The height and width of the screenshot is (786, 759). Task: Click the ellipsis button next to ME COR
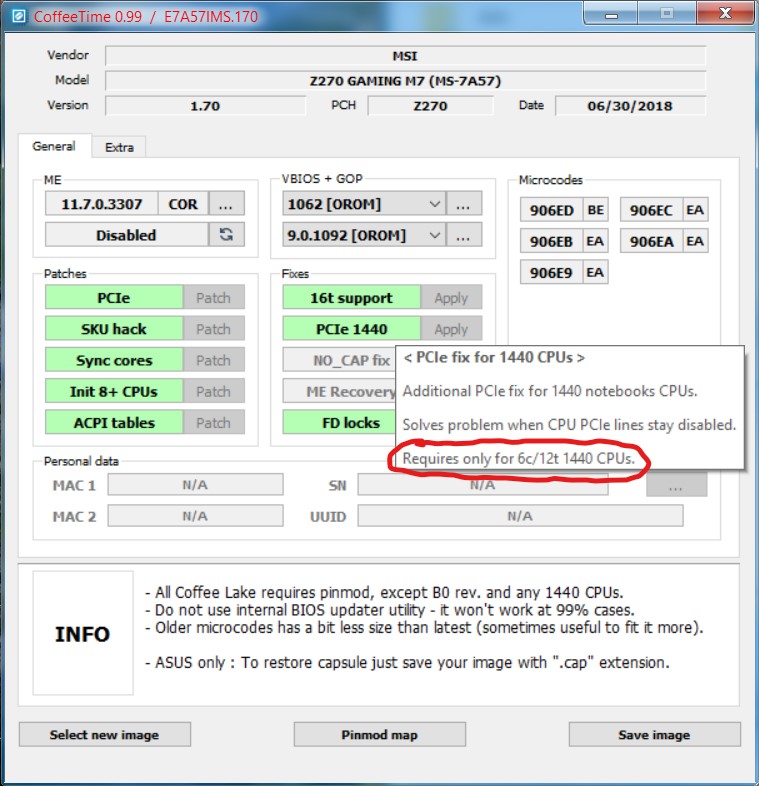(x=227, y=204)
